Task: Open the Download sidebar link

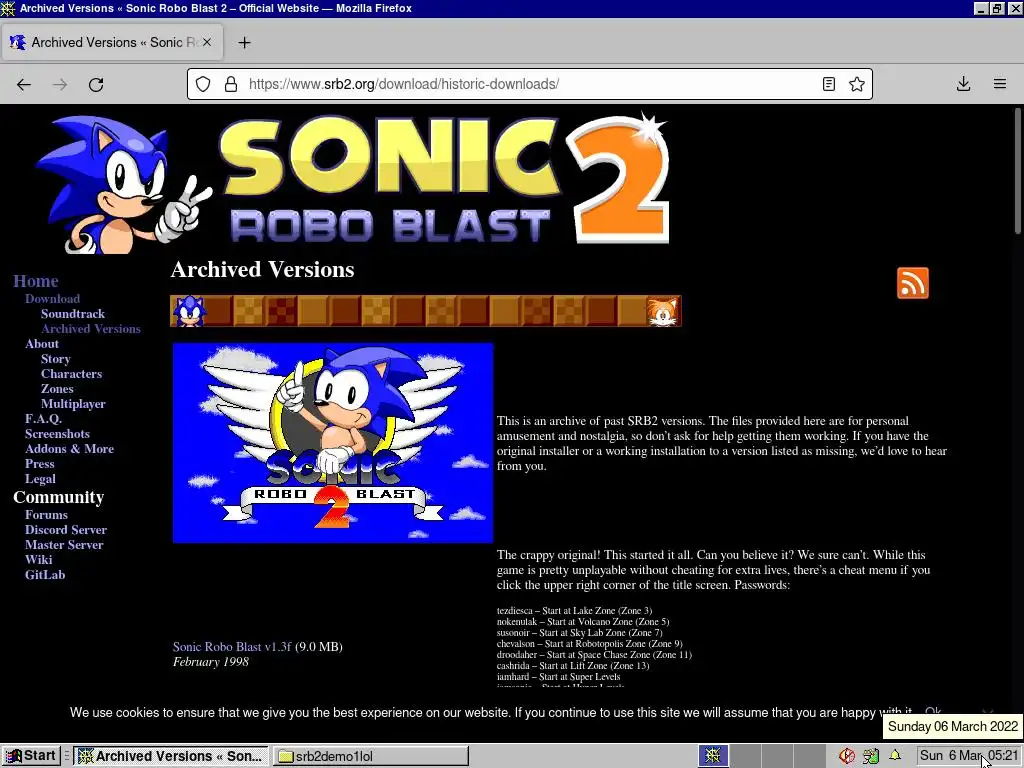Action: point(52,299)
